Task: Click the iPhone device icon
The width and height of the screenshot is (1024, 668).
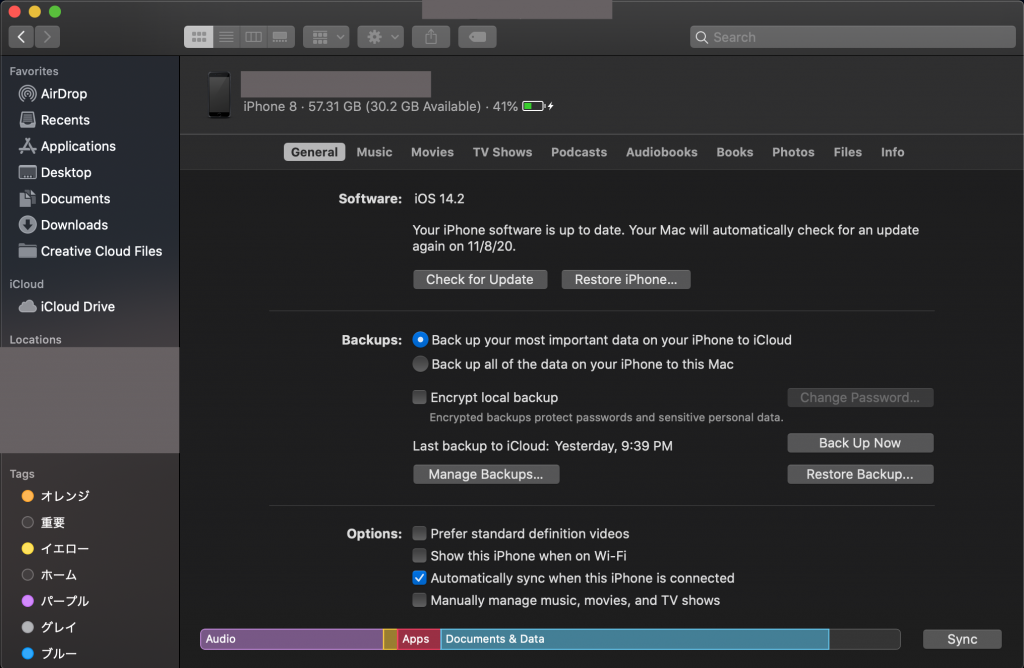Action: (x=219, y=95)
